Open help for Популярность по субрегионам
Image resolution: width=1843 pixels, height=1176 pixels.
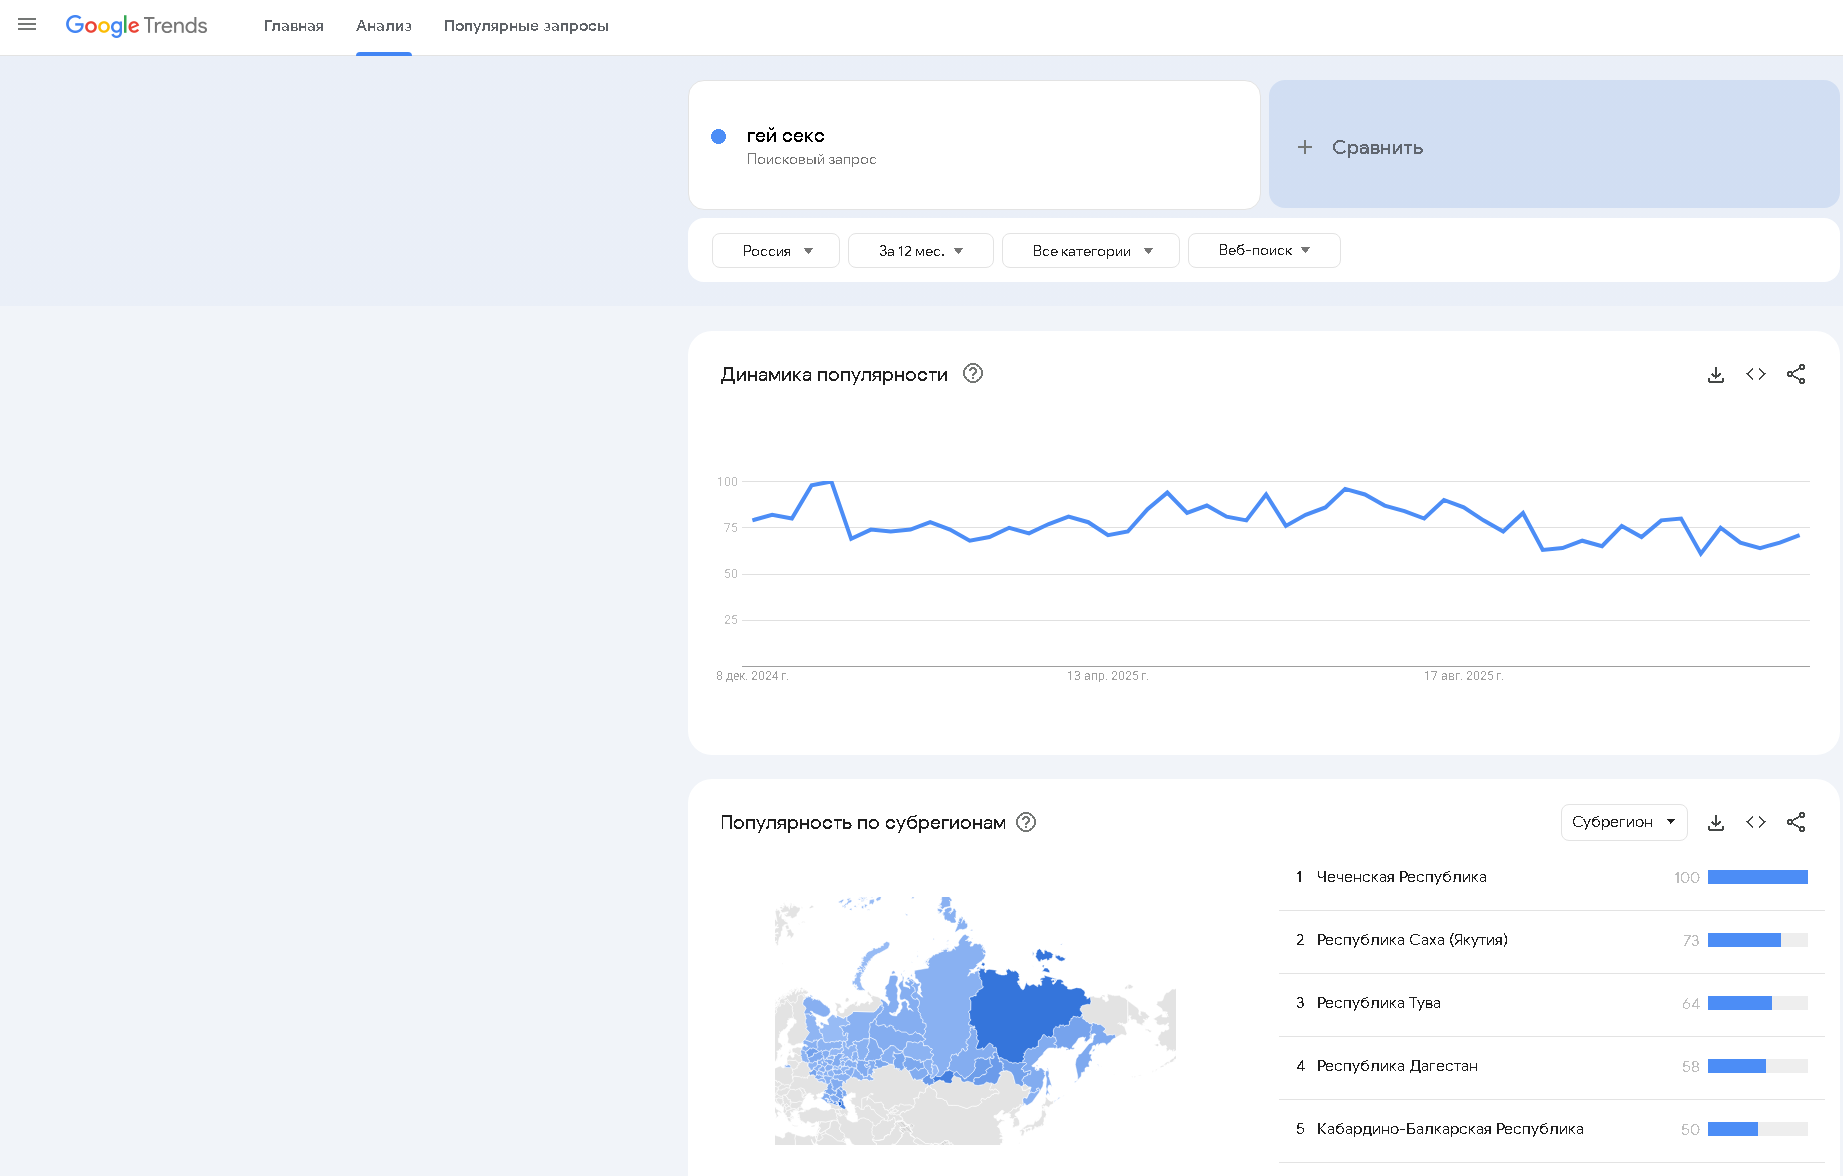coord(1025,822)
